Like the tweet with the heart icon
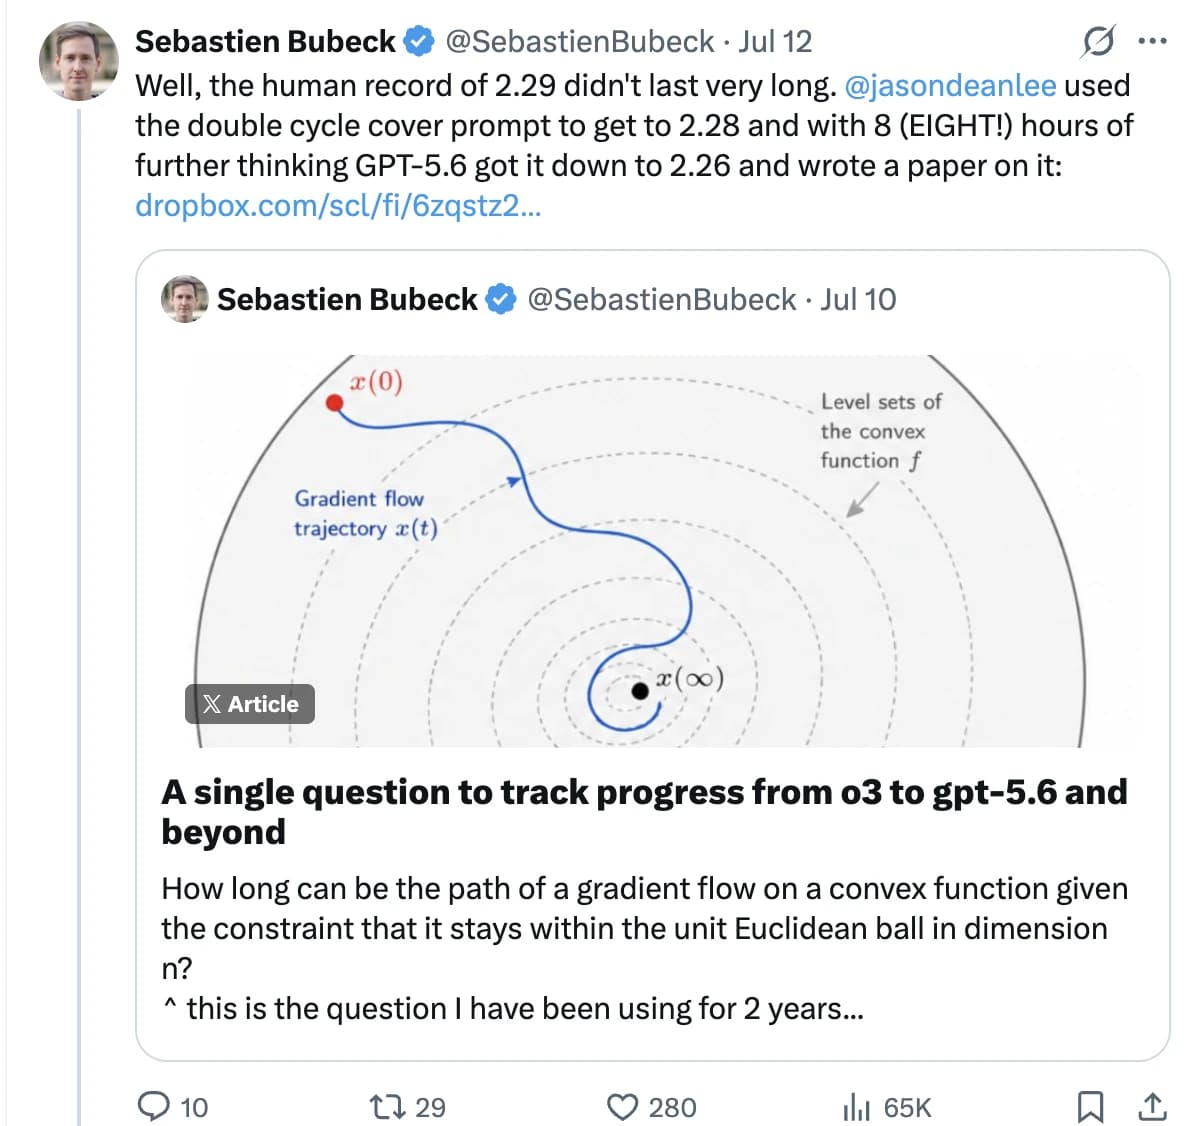The height and width of the screenshot is (1126, 1200). [x=651, y=1106]
